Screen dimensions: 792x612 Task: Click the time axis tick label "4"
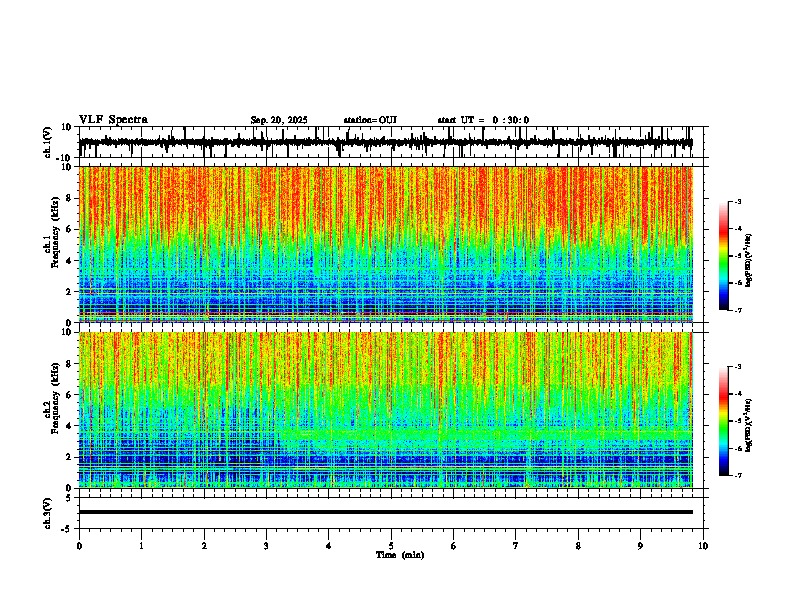pyautogui.click(x=329, y=546)
